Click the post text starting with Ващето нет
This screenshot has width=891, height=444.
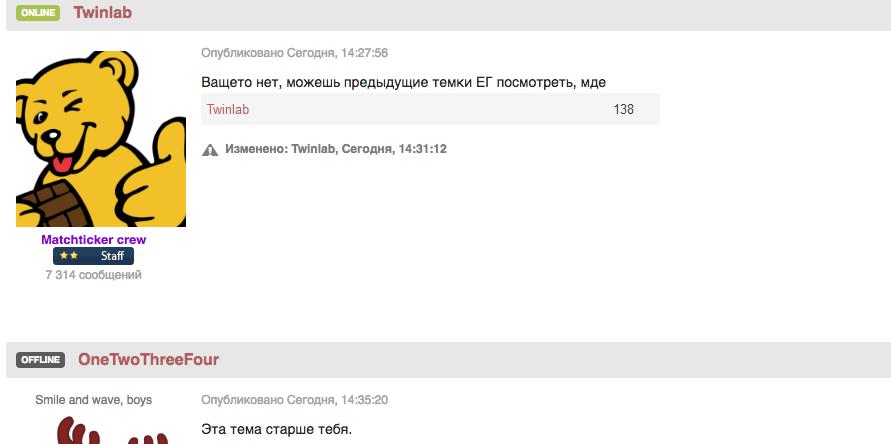(403, 82)
